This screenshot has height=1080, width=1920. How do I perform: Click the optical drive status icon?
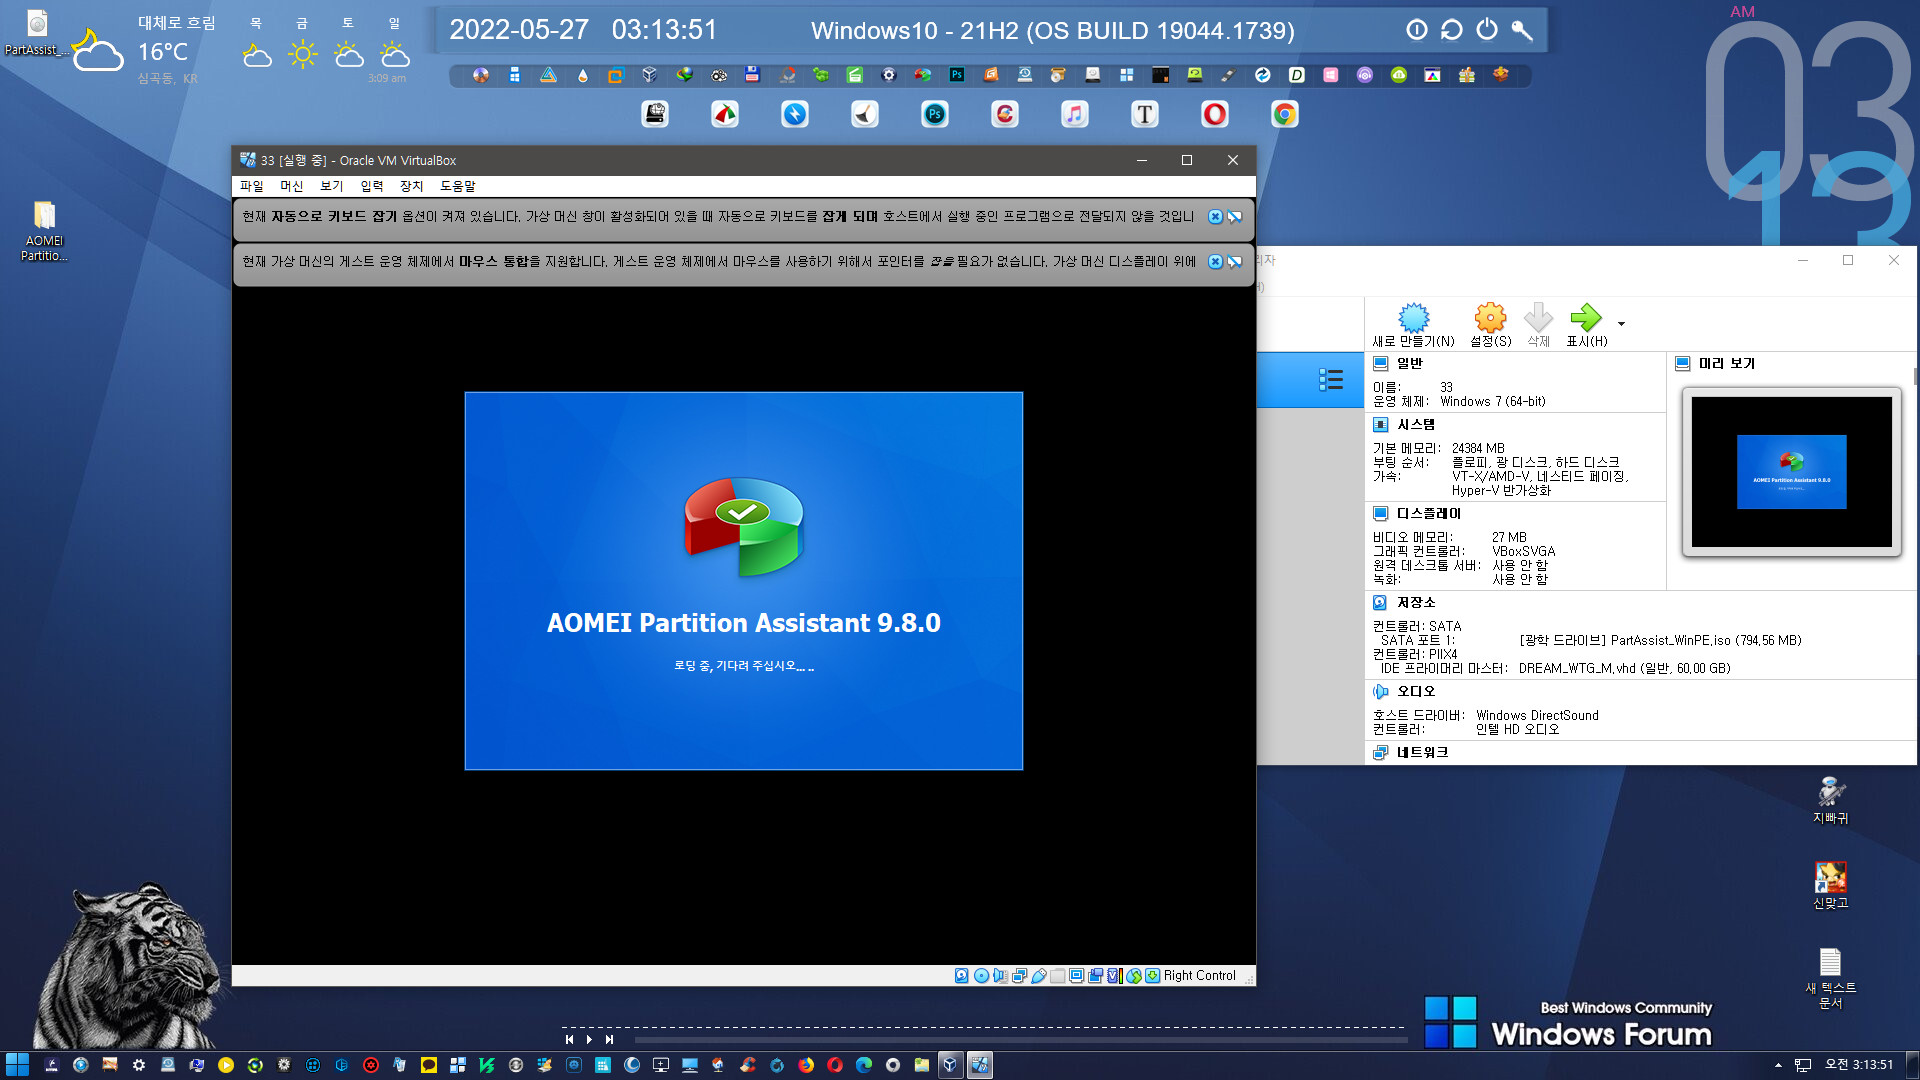tap(981, 976)
